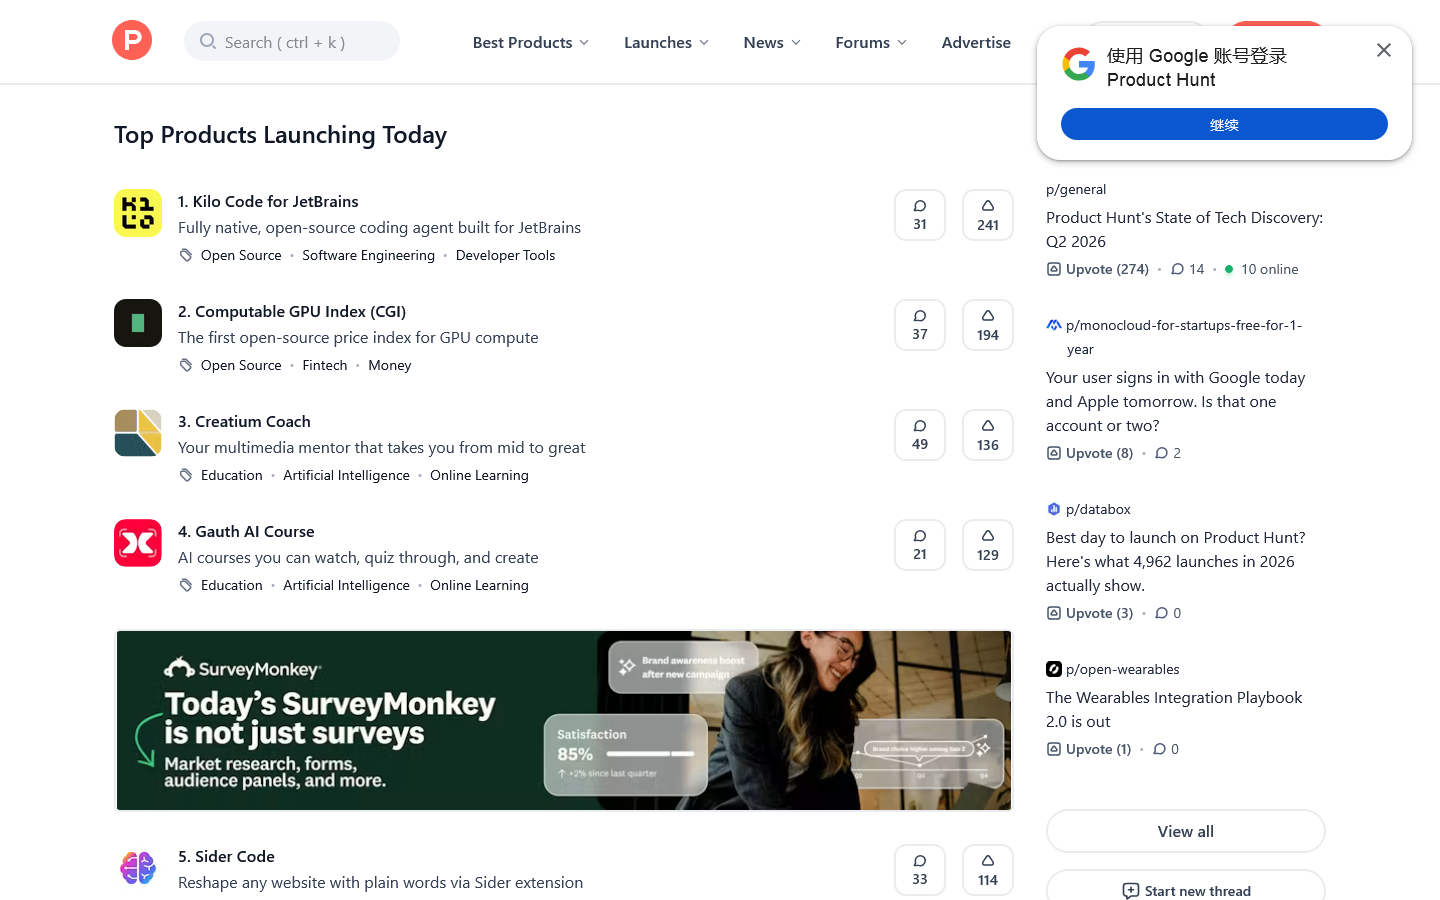The width and height of the screenshot is (1440, 900).
Task: Select the Money tag
Action: pos(390,365)
